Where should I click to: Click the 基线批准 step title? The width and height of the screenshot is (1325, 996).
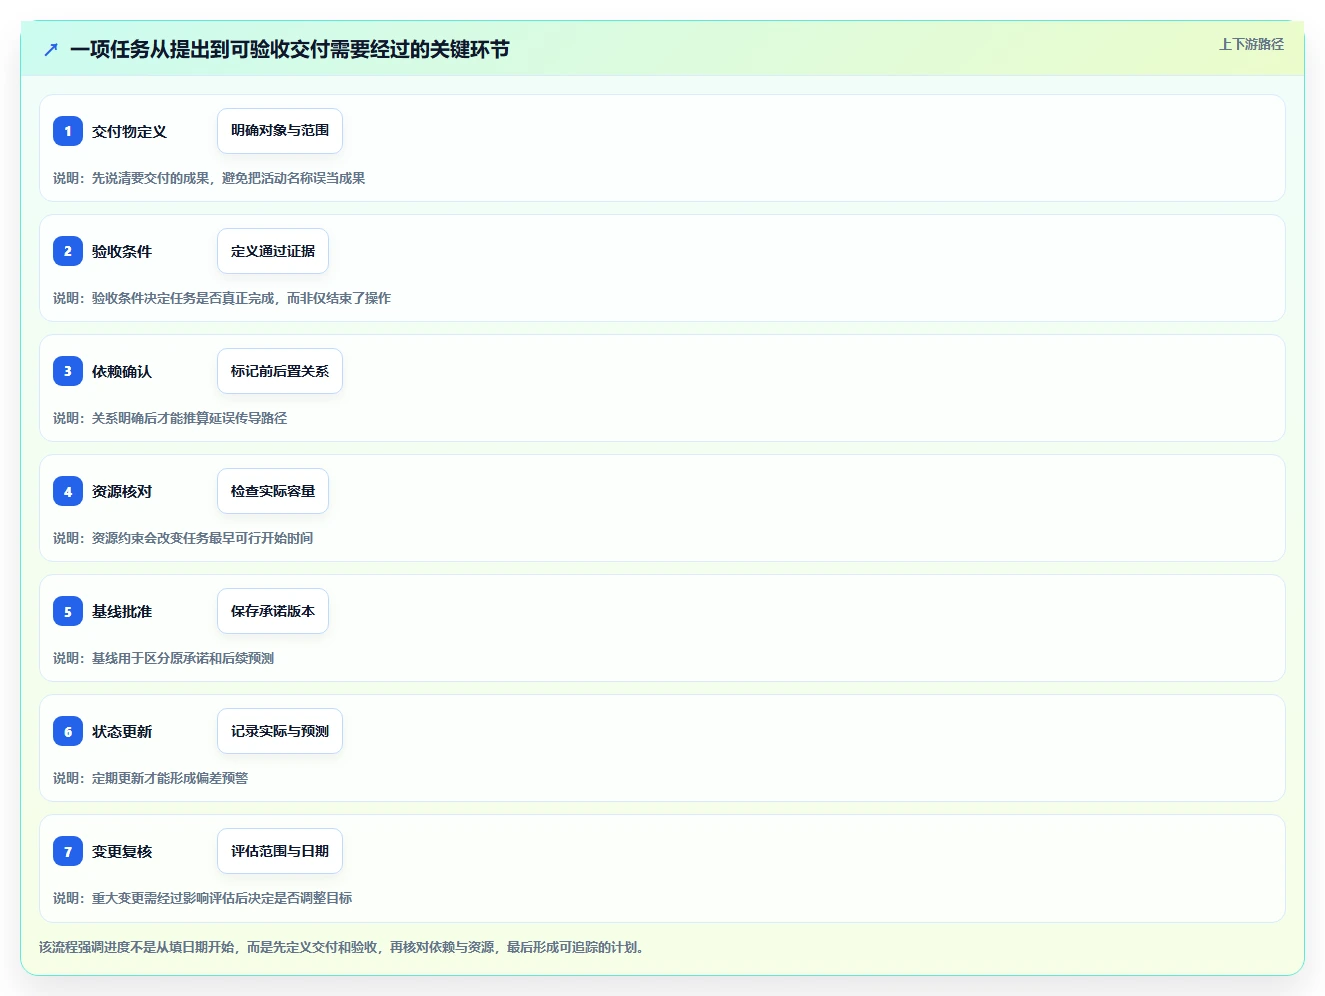[122, 611]
